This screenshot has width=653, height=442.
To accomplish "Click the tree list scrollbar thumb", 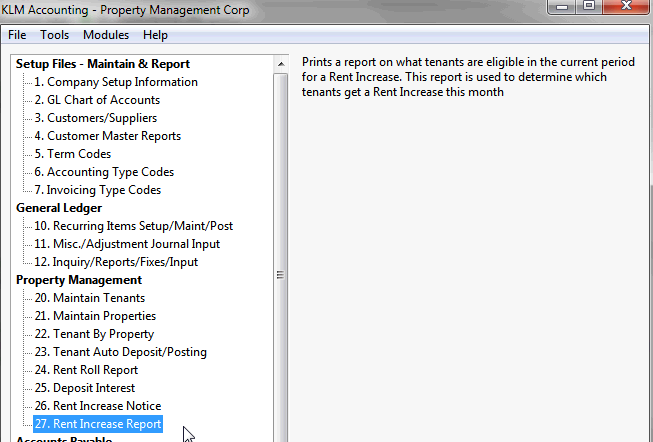I will tap(281, 257).
